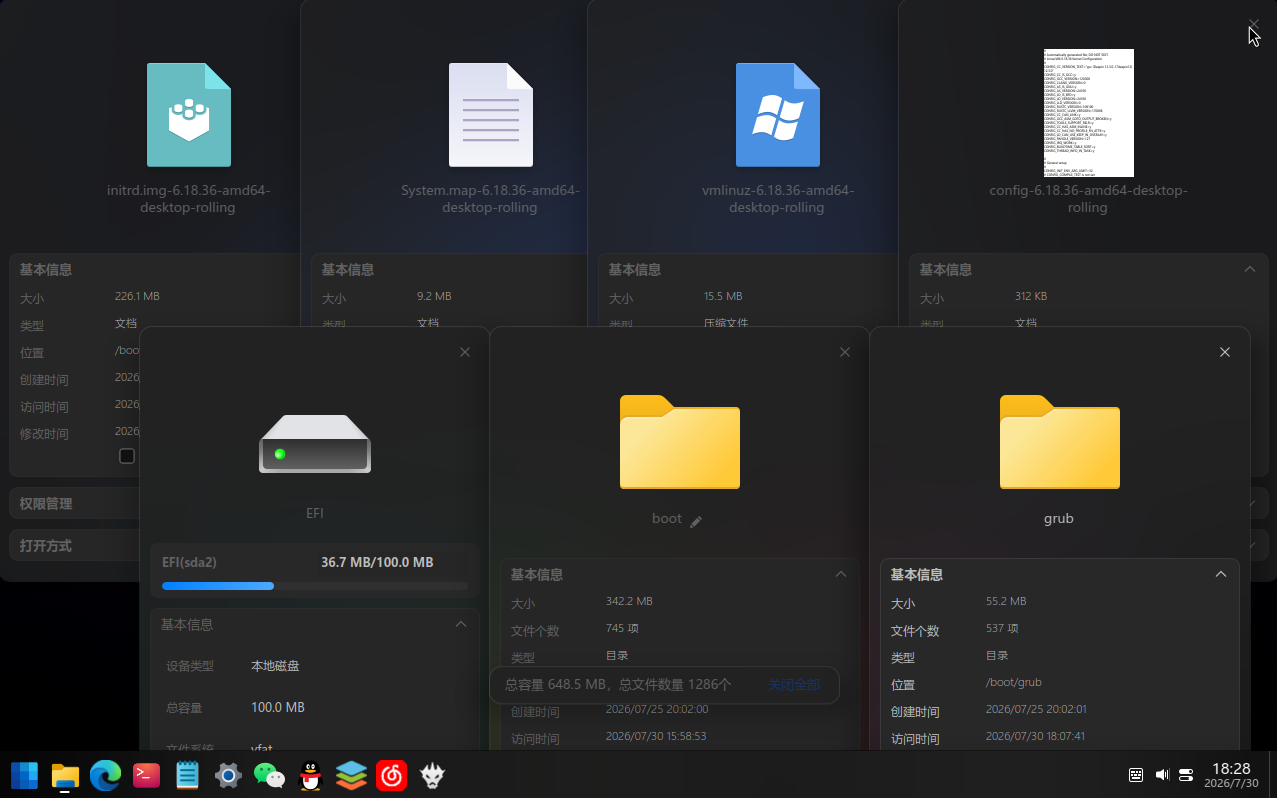Viewport: 1277px width, 798px height.
Task: Collapse 基本信息 in the config properties window
Action: click(1249, 269)
